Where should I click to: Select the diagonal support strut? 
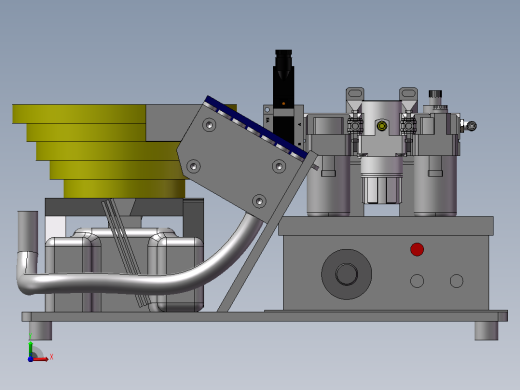(x=267, y=232)
